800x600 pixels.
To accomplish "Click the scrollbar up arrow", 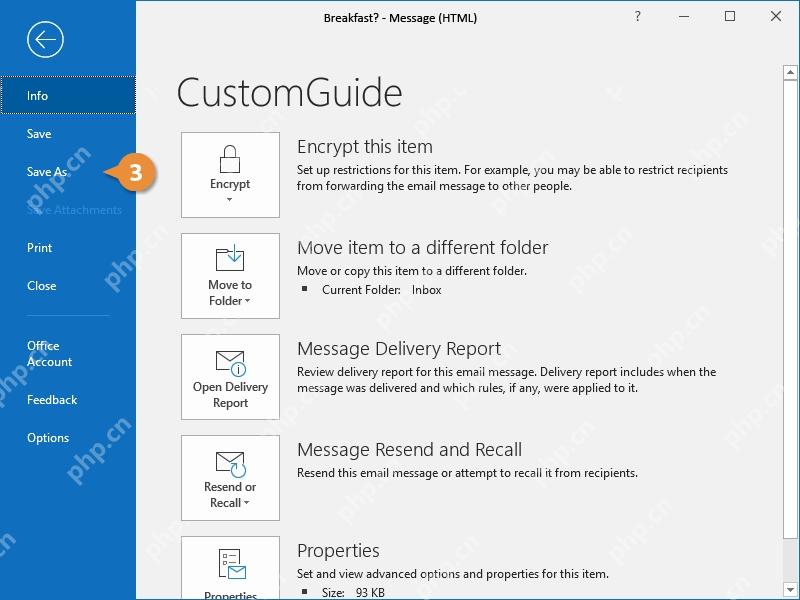I will [x=790, y=72].
